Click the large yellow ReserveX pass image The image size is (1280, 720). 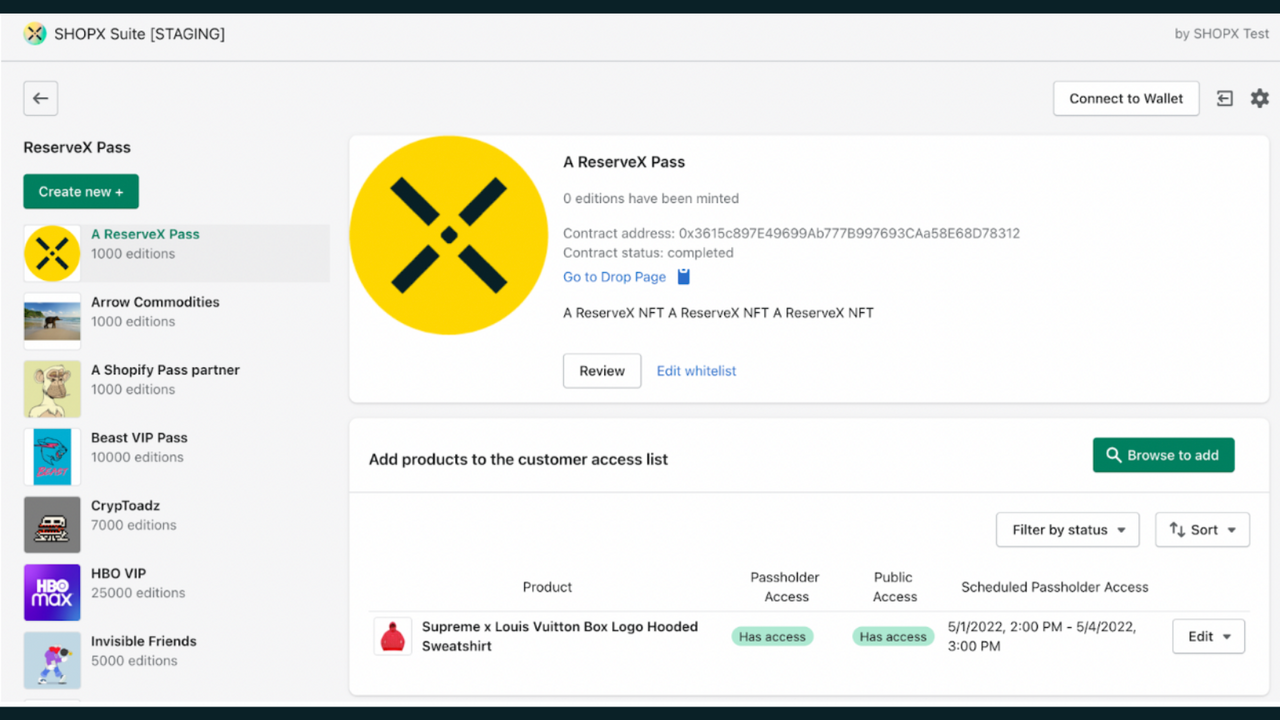coord(448,235)
